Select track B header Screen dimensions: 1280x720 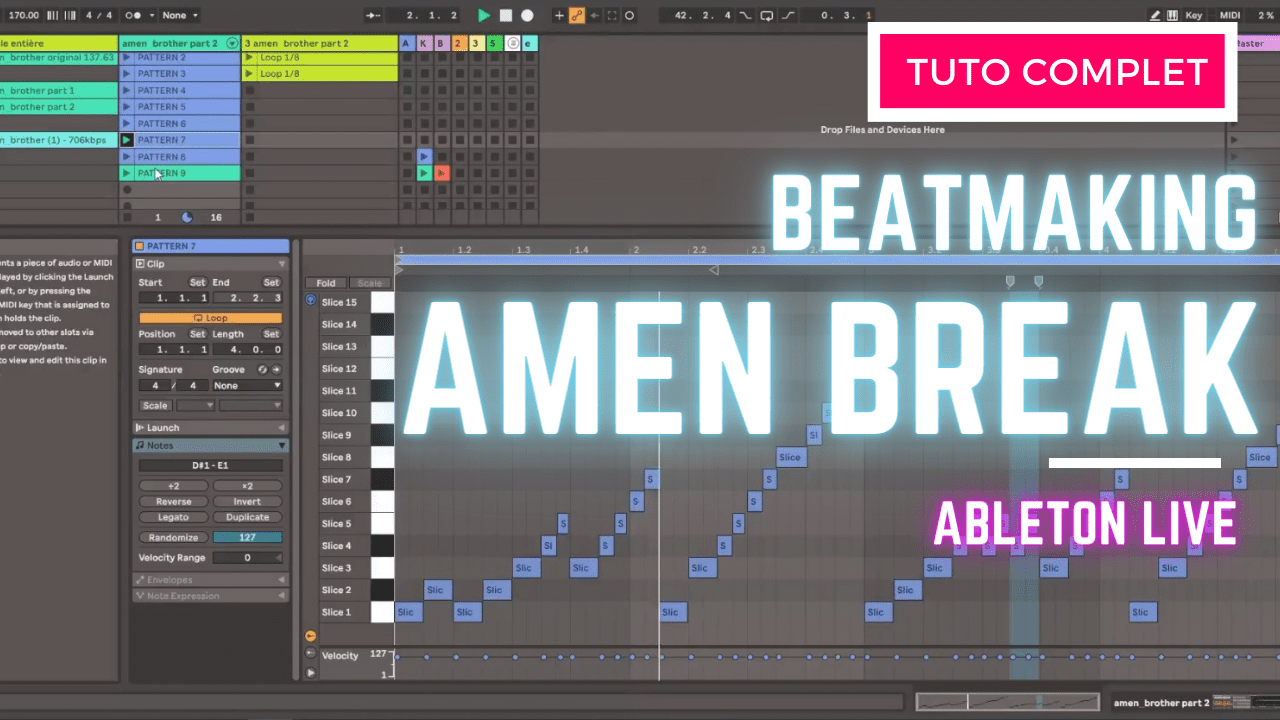coord(441,43)
